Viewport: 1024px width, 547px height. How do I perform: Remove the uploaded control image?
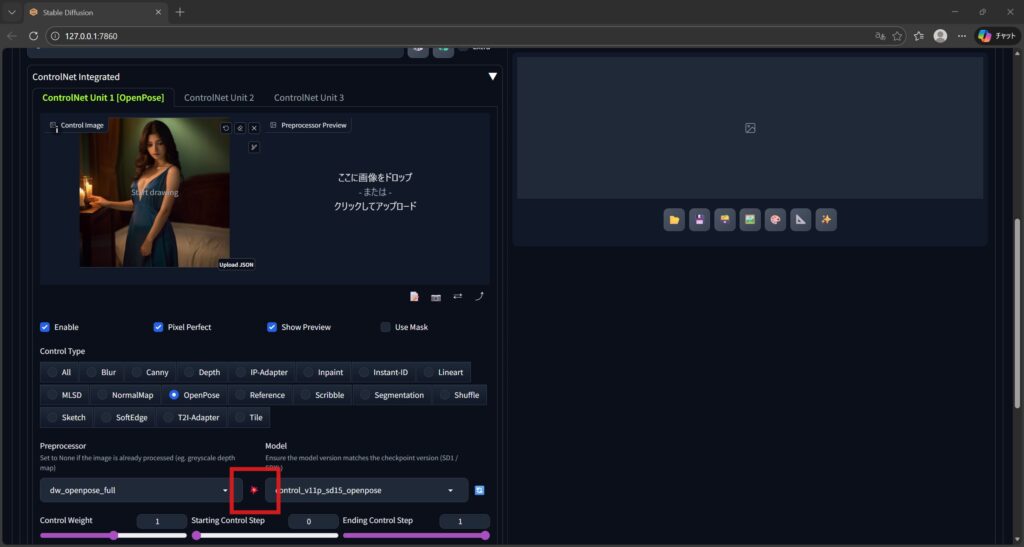(x=254, y=128)
